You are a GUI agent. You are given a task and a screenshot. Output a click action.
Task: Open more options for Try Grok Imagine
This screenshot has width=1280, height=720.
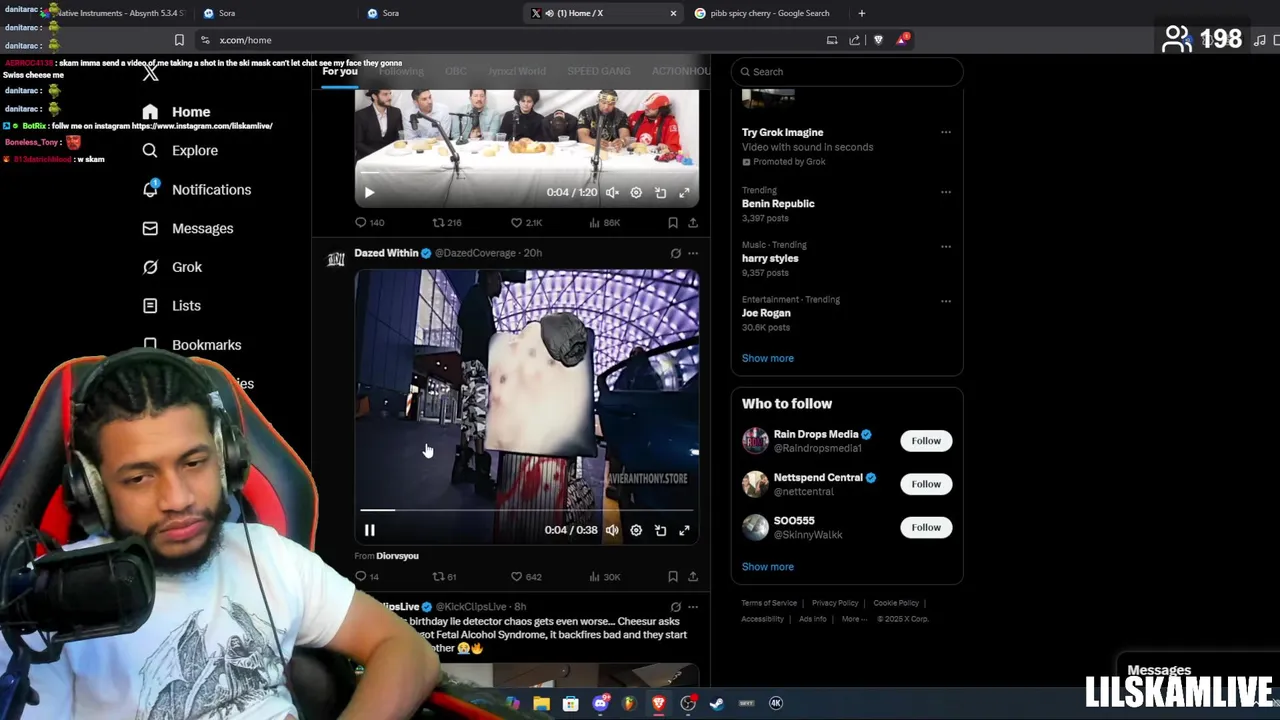(x=945, y=132)
